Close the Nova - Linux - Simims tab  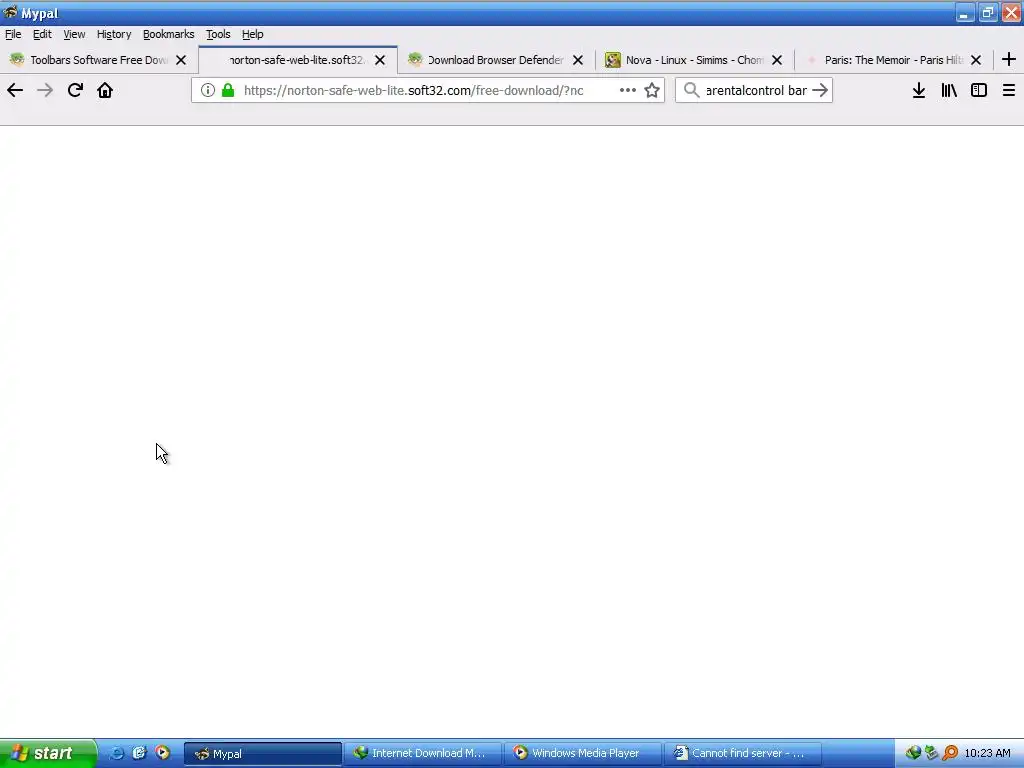click(777, 60)
